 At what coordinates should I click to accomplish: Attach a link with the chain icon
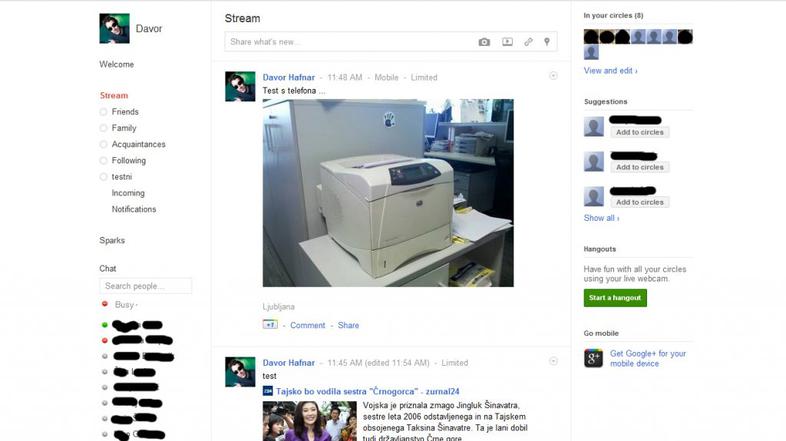[x=528, y=42]
